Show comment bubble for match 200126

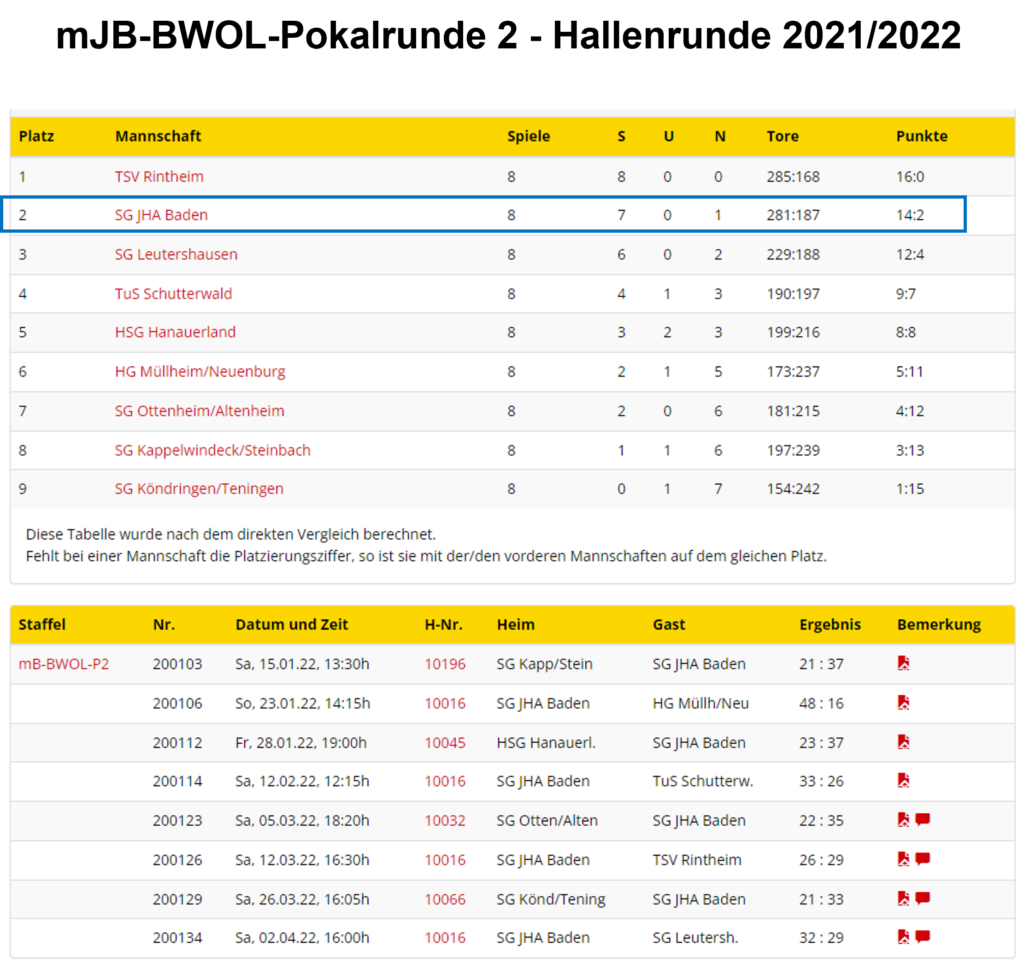point(923,859)
